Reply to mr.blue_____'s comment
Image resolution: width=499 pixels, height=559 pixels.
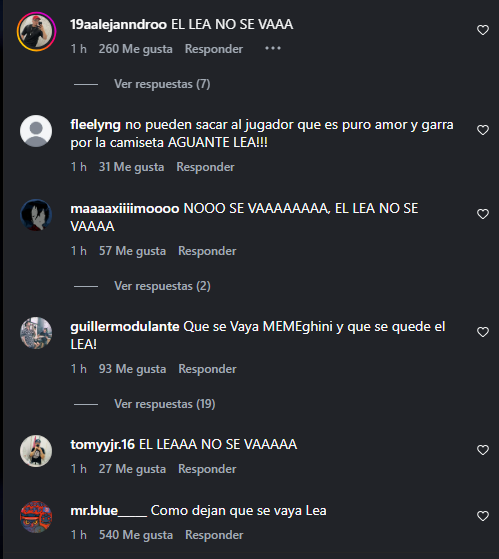(214, 535)
